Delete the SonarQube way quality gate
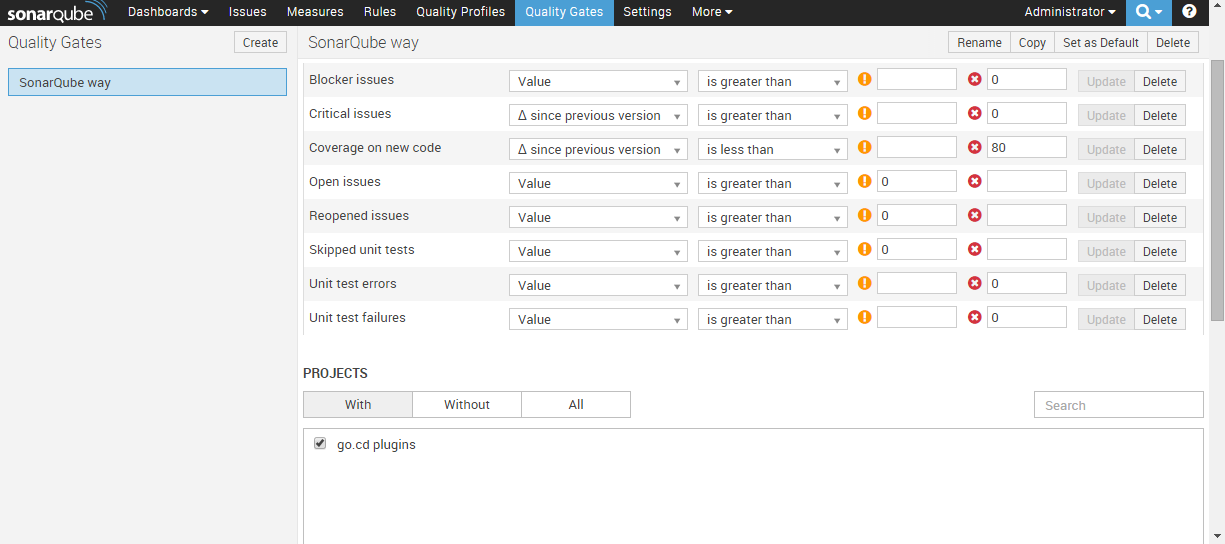This screenshot has height=544, width=1225. pyautogui.click(x=1173, y=42)
